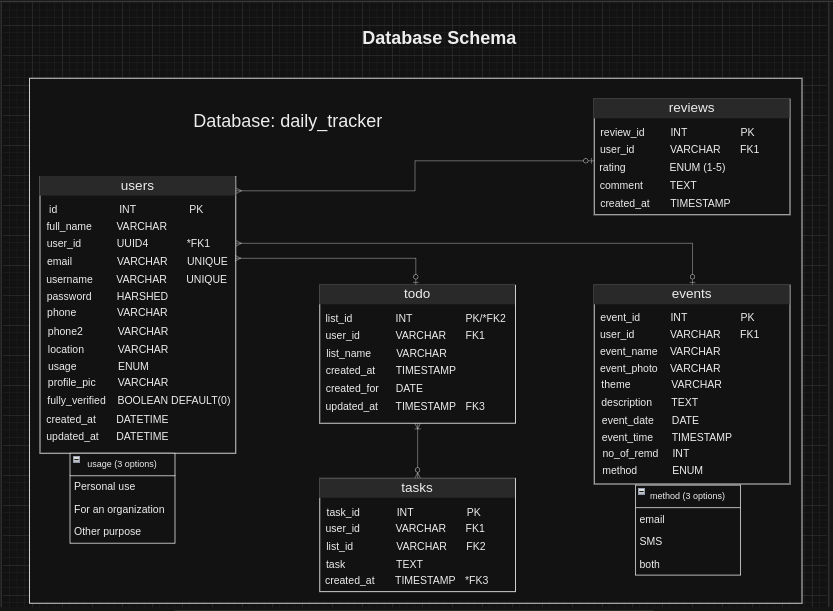Select the fully_verified field
The image size is (833, 611).
pos(76,401)
